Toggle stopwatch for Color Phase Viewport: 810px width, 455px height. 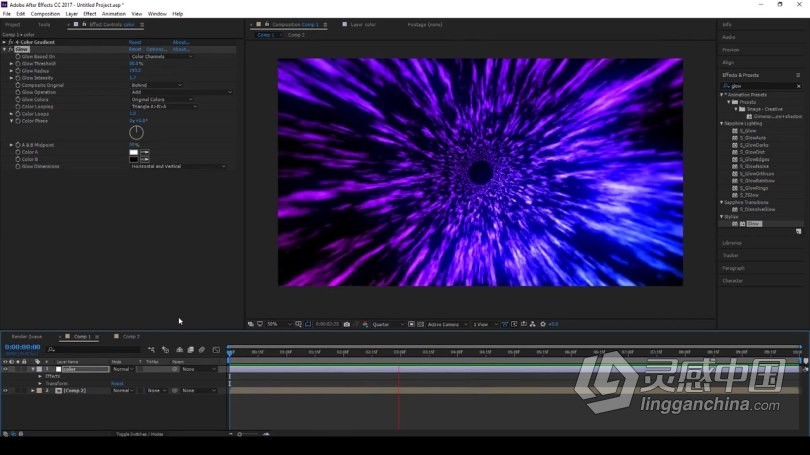click(x=18, y=121)
